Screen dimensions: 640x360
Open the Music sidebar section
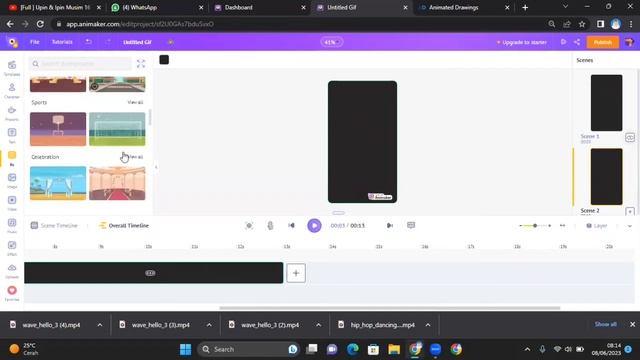[x=12, y=225]
